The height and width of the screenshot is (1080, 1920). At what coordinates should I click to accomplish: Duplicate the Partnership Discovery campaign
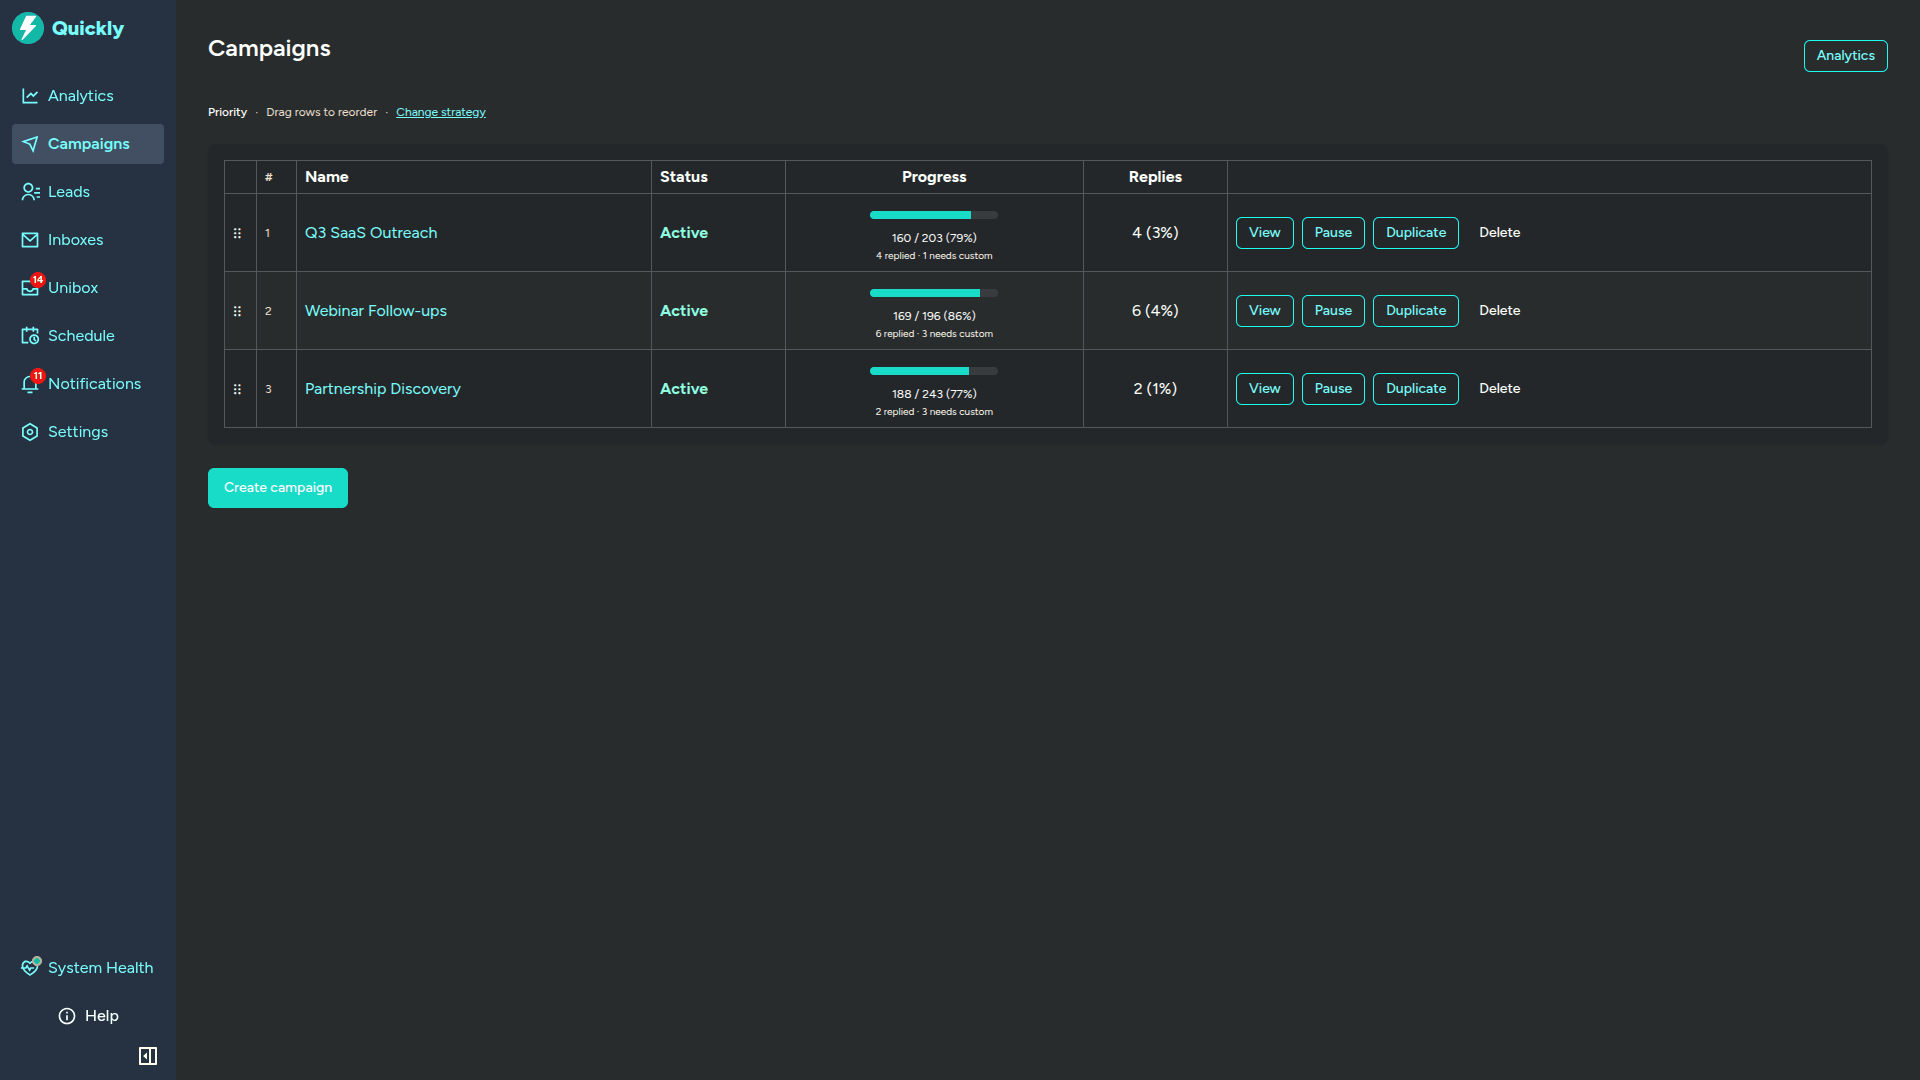tap(1416, 389)
